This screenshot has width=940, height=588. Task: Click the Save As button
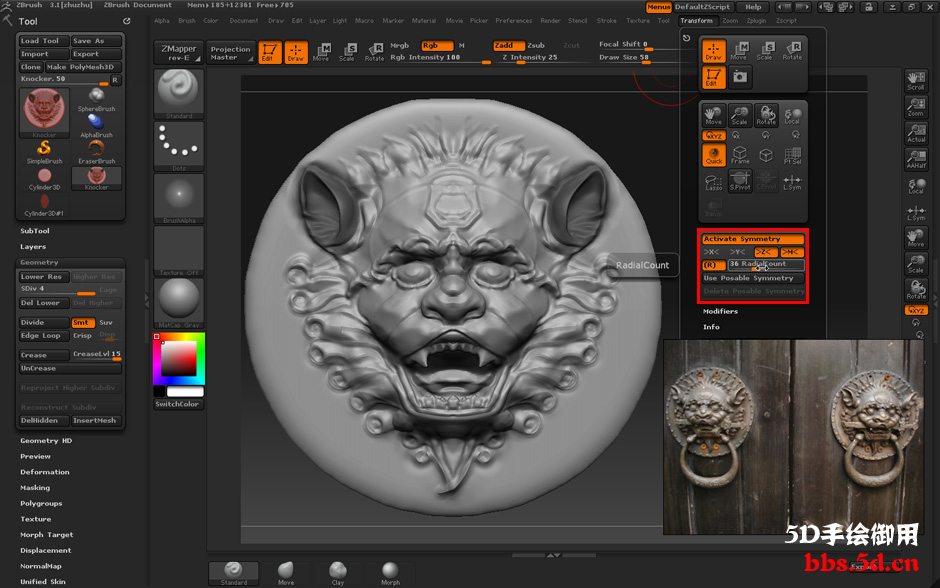pyautogui.click(x=96, y=41)
